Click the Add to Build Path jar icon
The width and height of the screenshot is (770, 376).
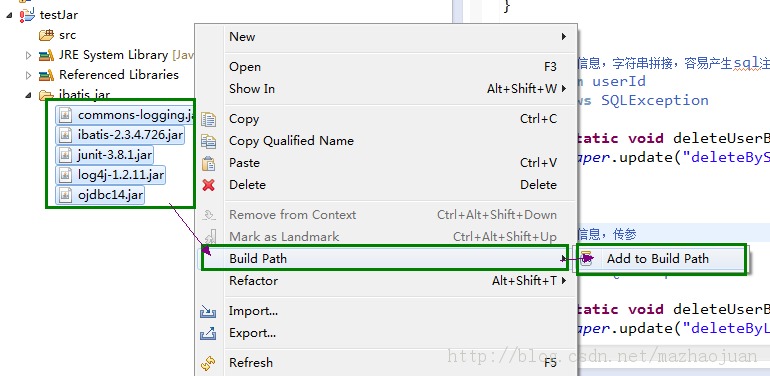pyautogui.click(x=586, y=259)
